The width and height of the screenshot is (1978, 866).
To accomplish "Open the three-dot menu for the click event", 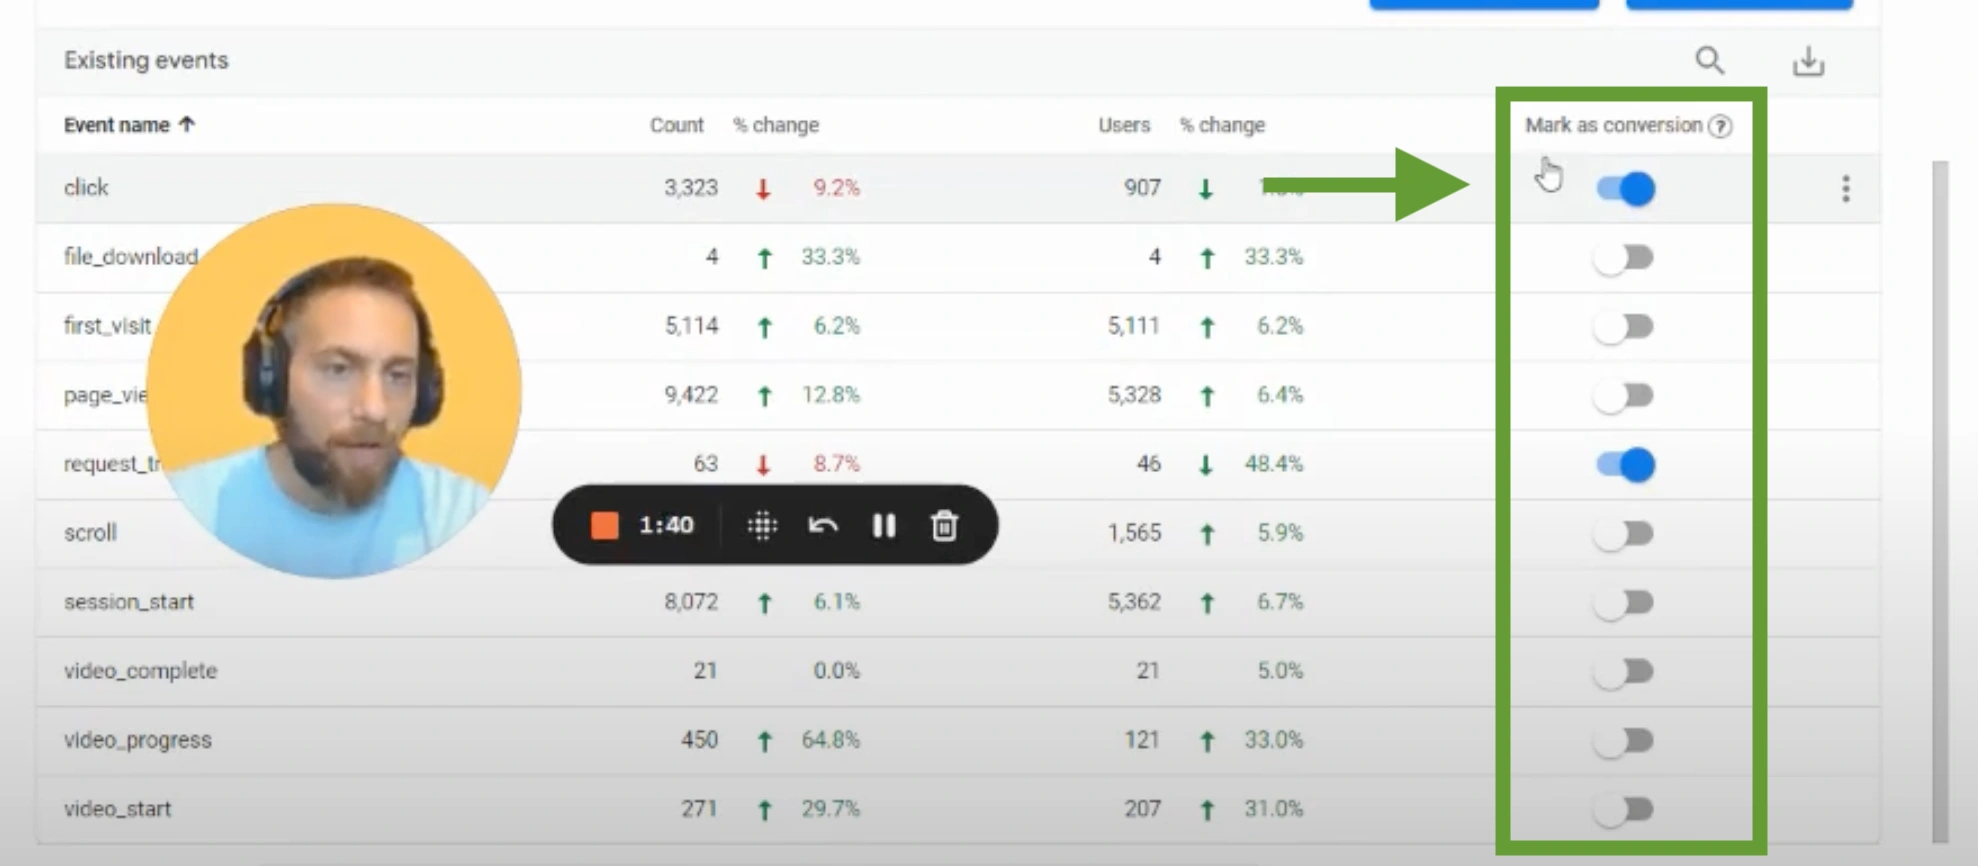I will (x=1846, y=189).
